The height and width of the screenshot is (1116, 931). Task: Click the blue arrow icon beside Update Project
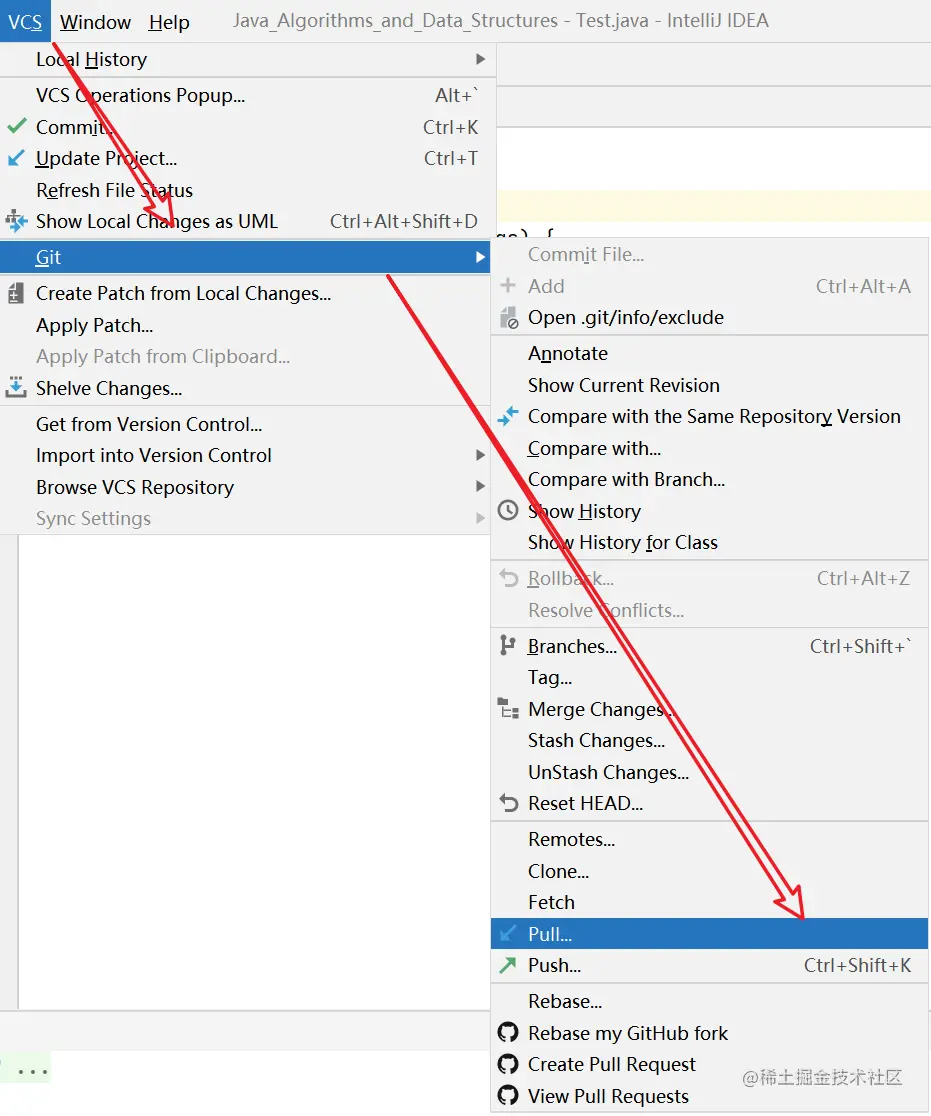pos(16,158)
